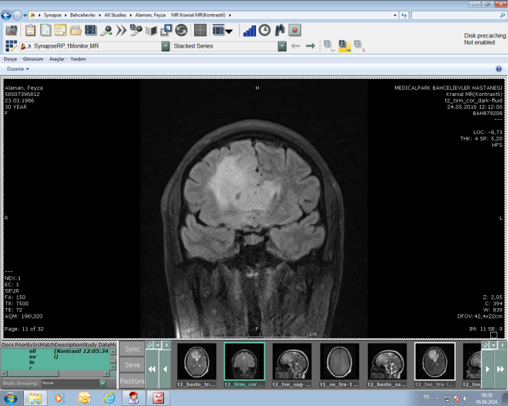Viewport: 508px width, 406px height.
Task: Click the clock icon in the toolbar
Action: pyautogui.click(x=265, y=30)
